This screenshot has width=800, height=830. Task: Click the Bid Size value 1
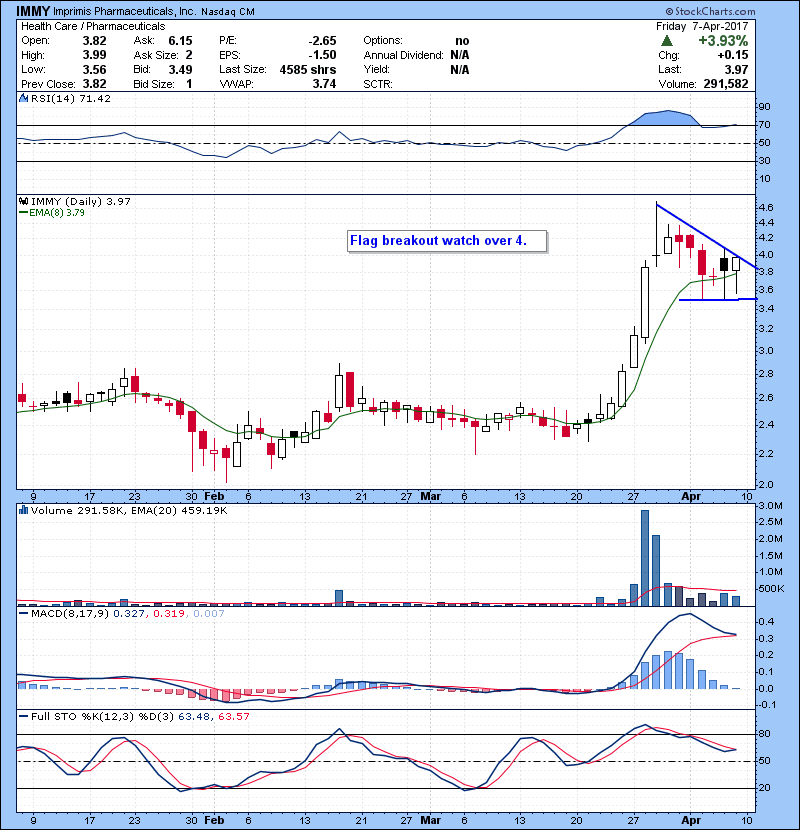coord(189,84)
